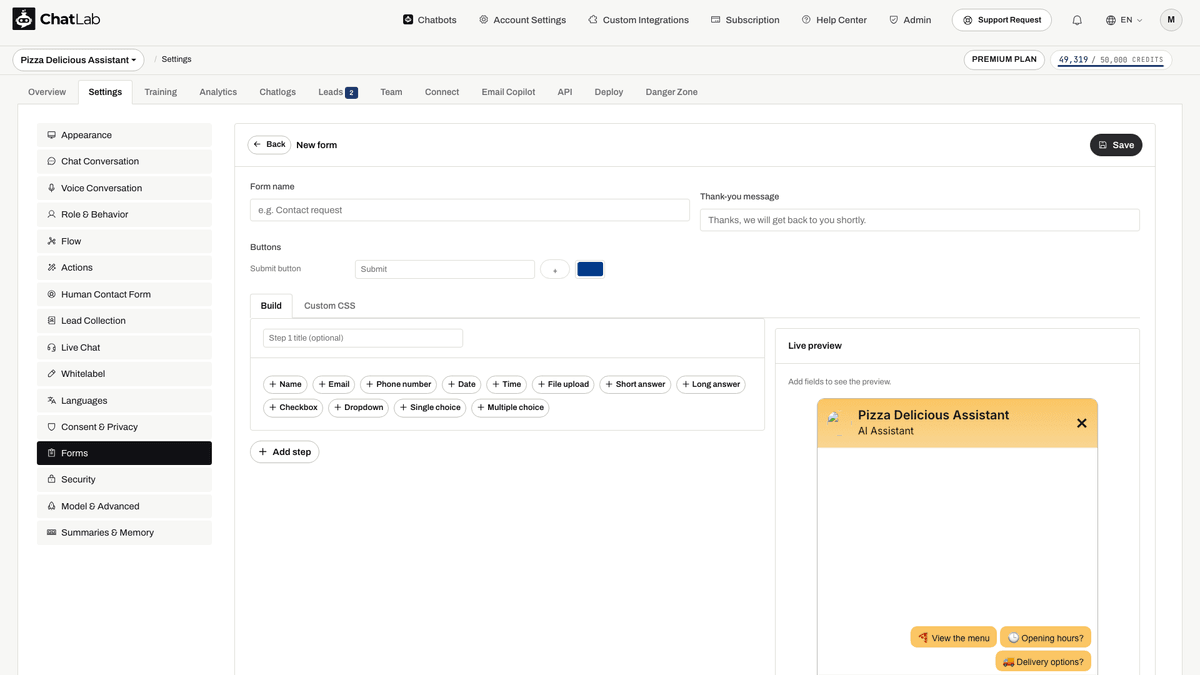This screenshot has height=675, width=1200.
Task: Open the Team tab
Action: coord(391,92)
